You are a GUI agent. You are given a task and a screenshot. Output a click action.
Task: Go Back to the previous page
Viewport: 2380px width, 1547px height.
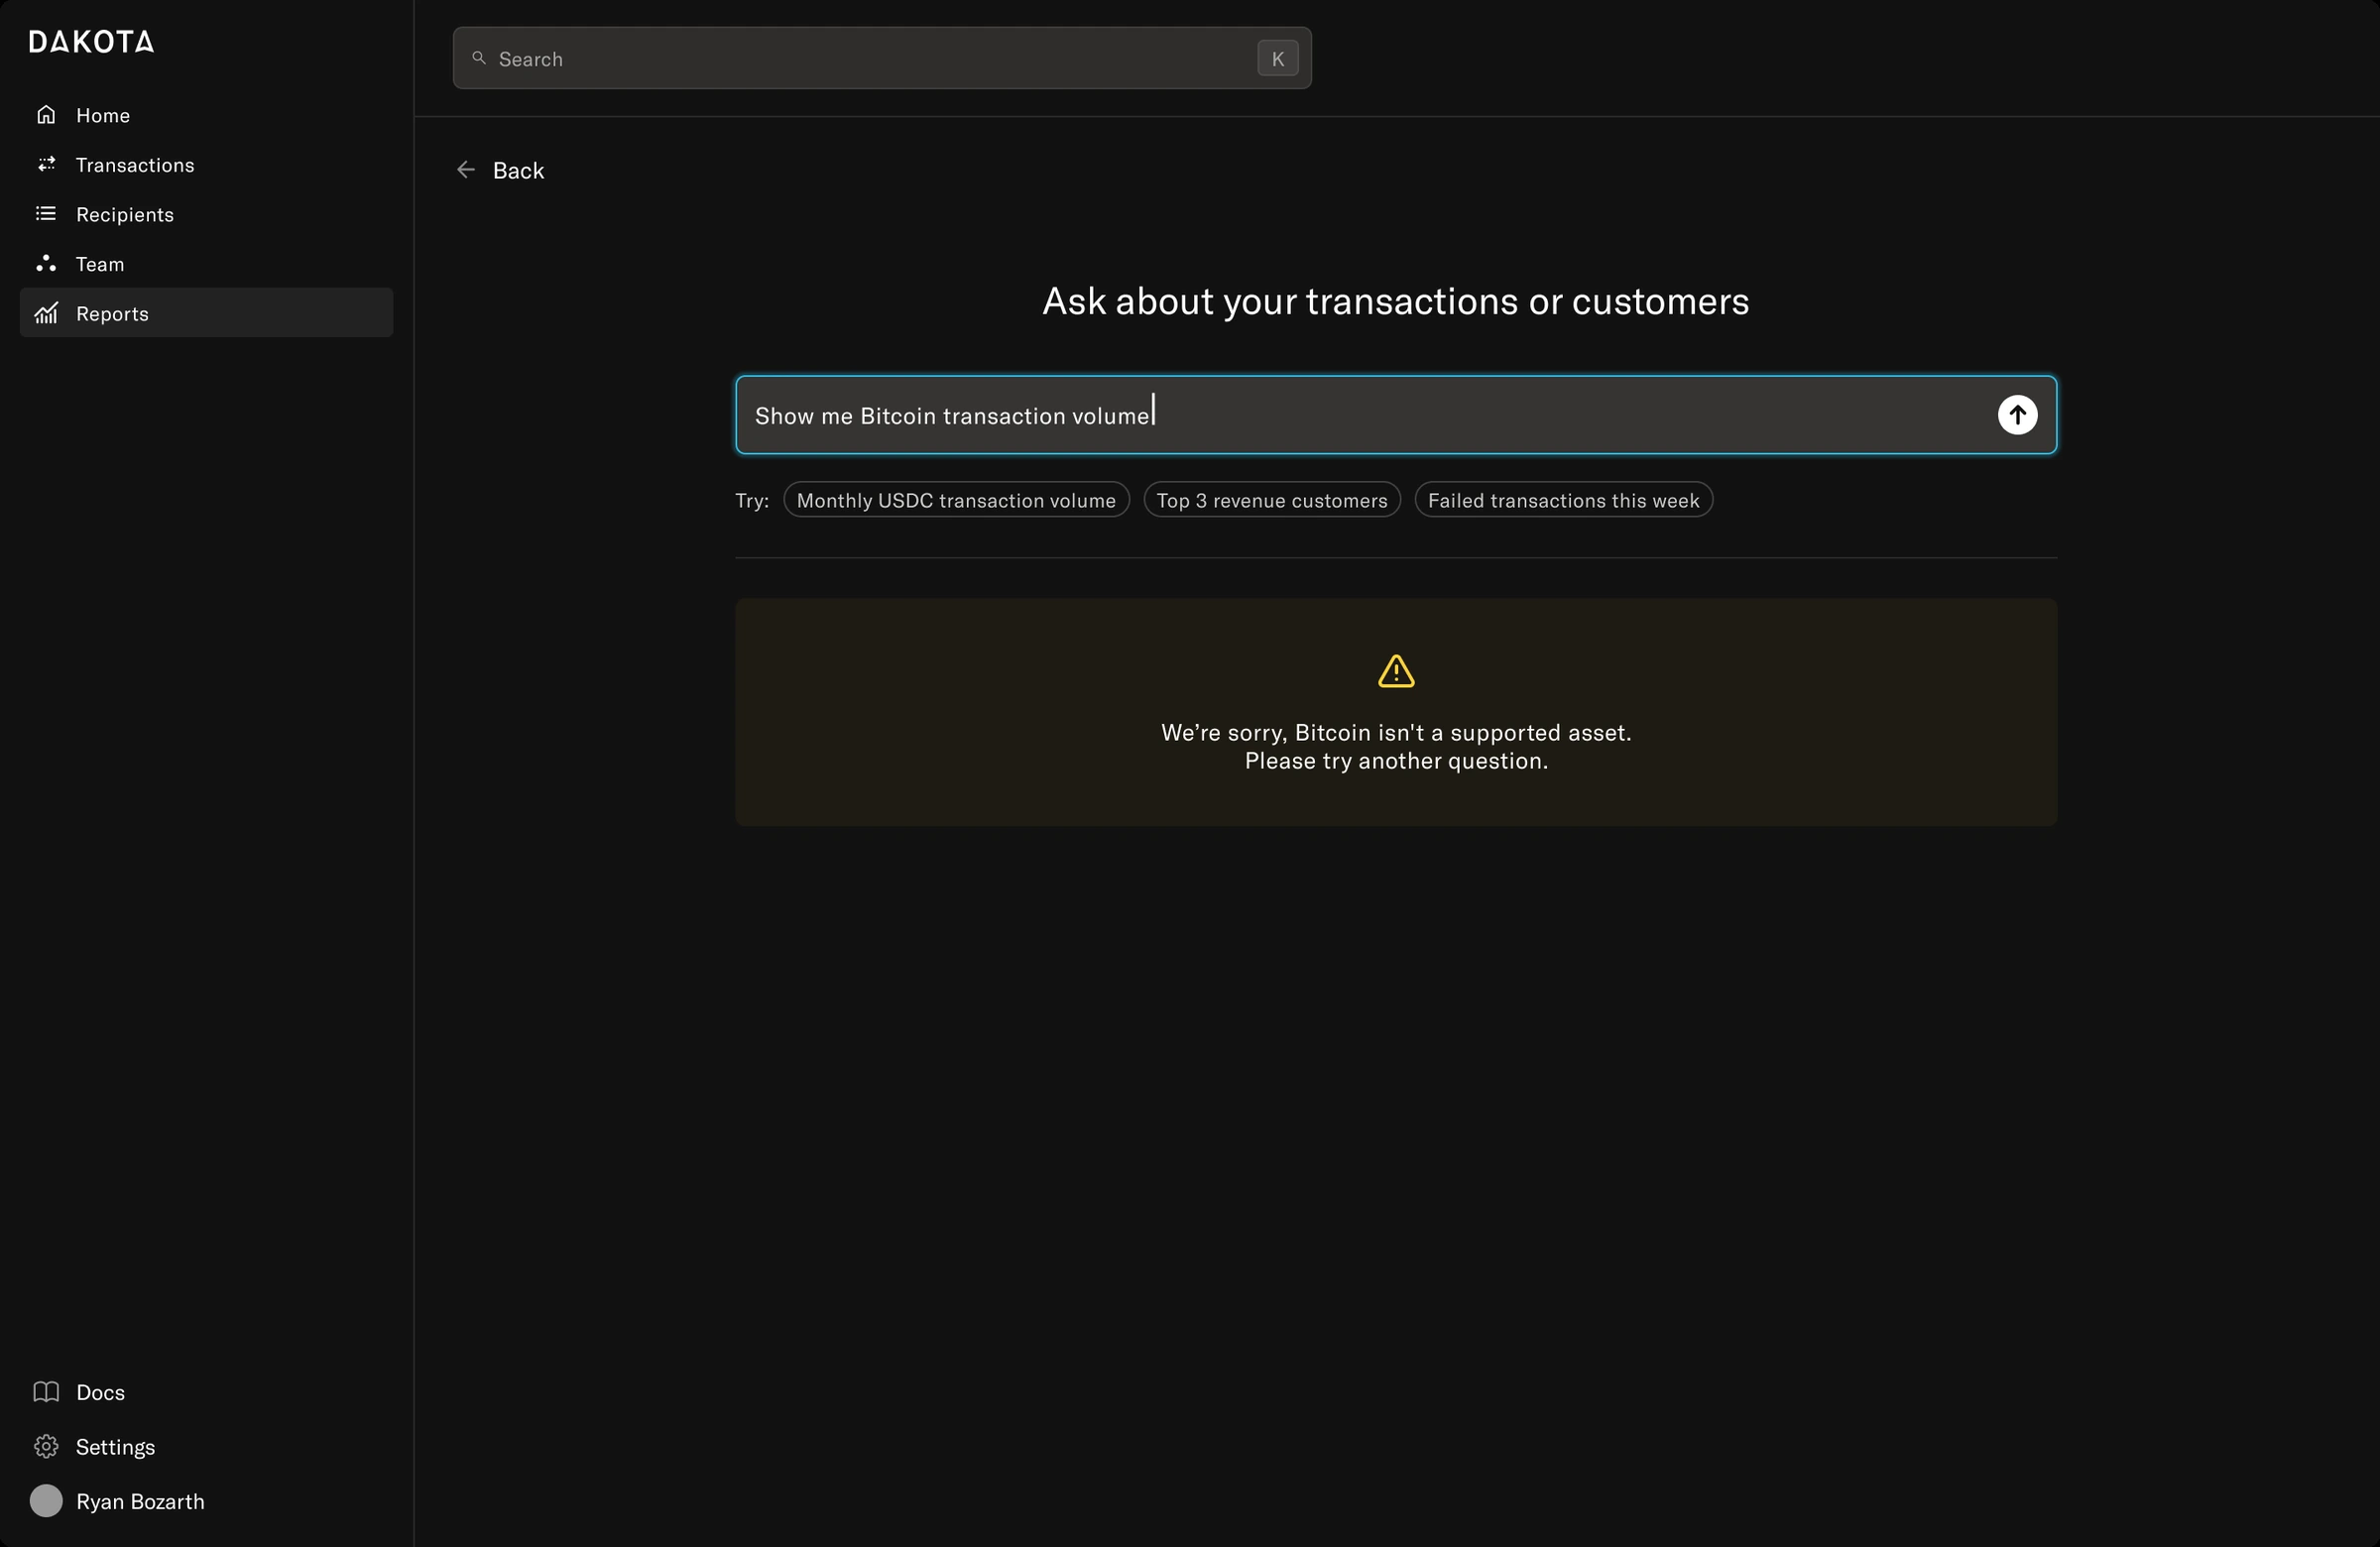(500, 170)
